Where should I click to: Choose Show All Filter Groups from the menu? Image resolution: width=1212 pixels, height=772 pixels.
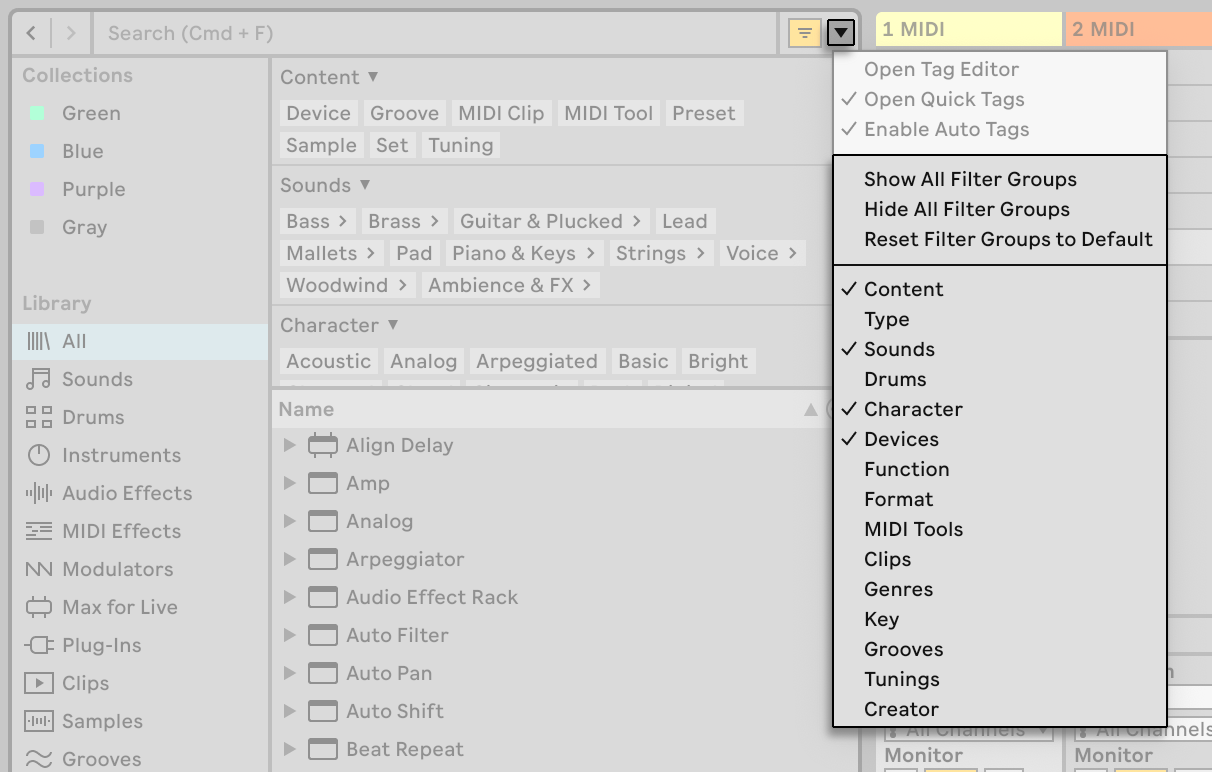970,179
